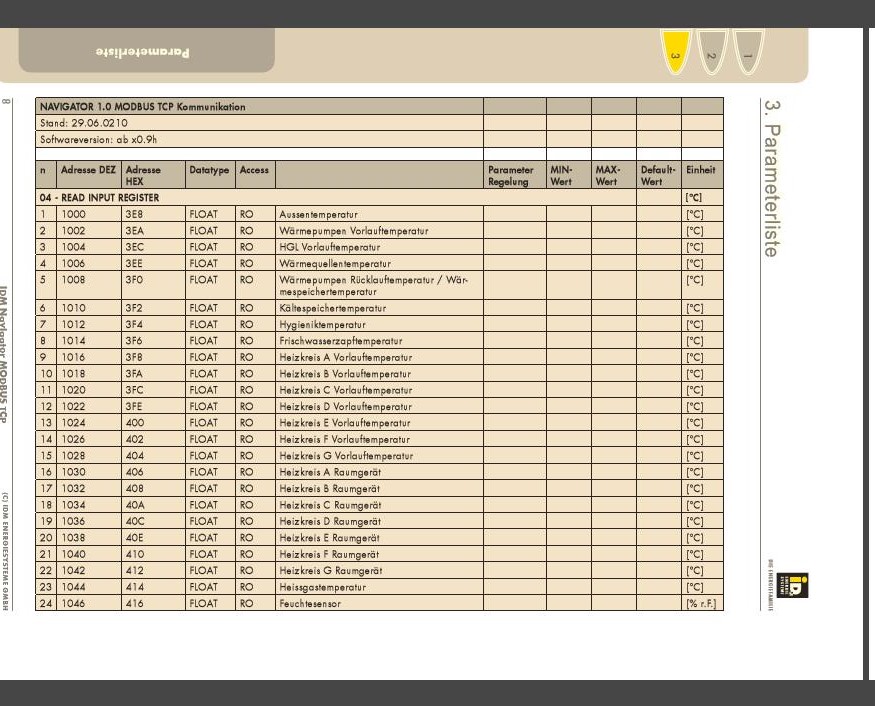
Task: Click address '1000' cell
Action: [x=88, y=214]
